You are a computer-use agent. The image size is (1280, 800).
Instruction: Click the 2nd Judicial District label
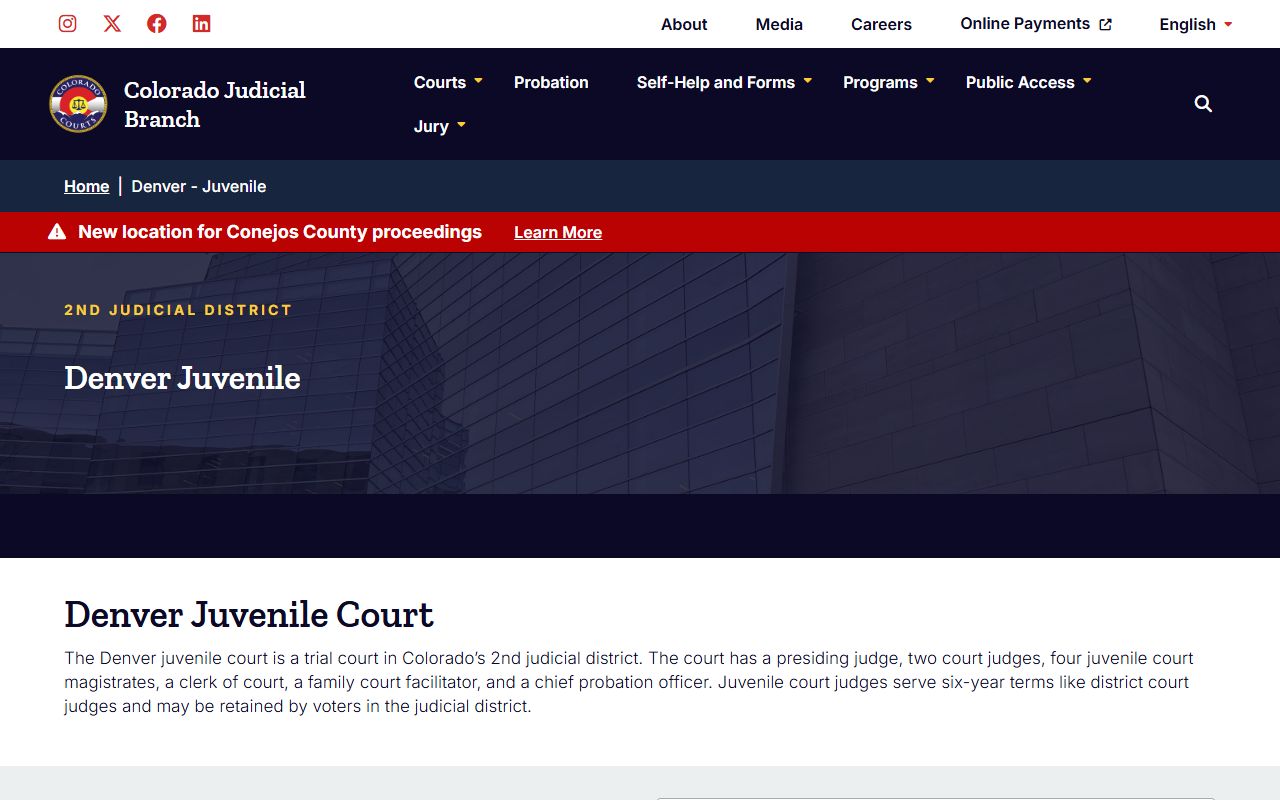pos(178,310)
